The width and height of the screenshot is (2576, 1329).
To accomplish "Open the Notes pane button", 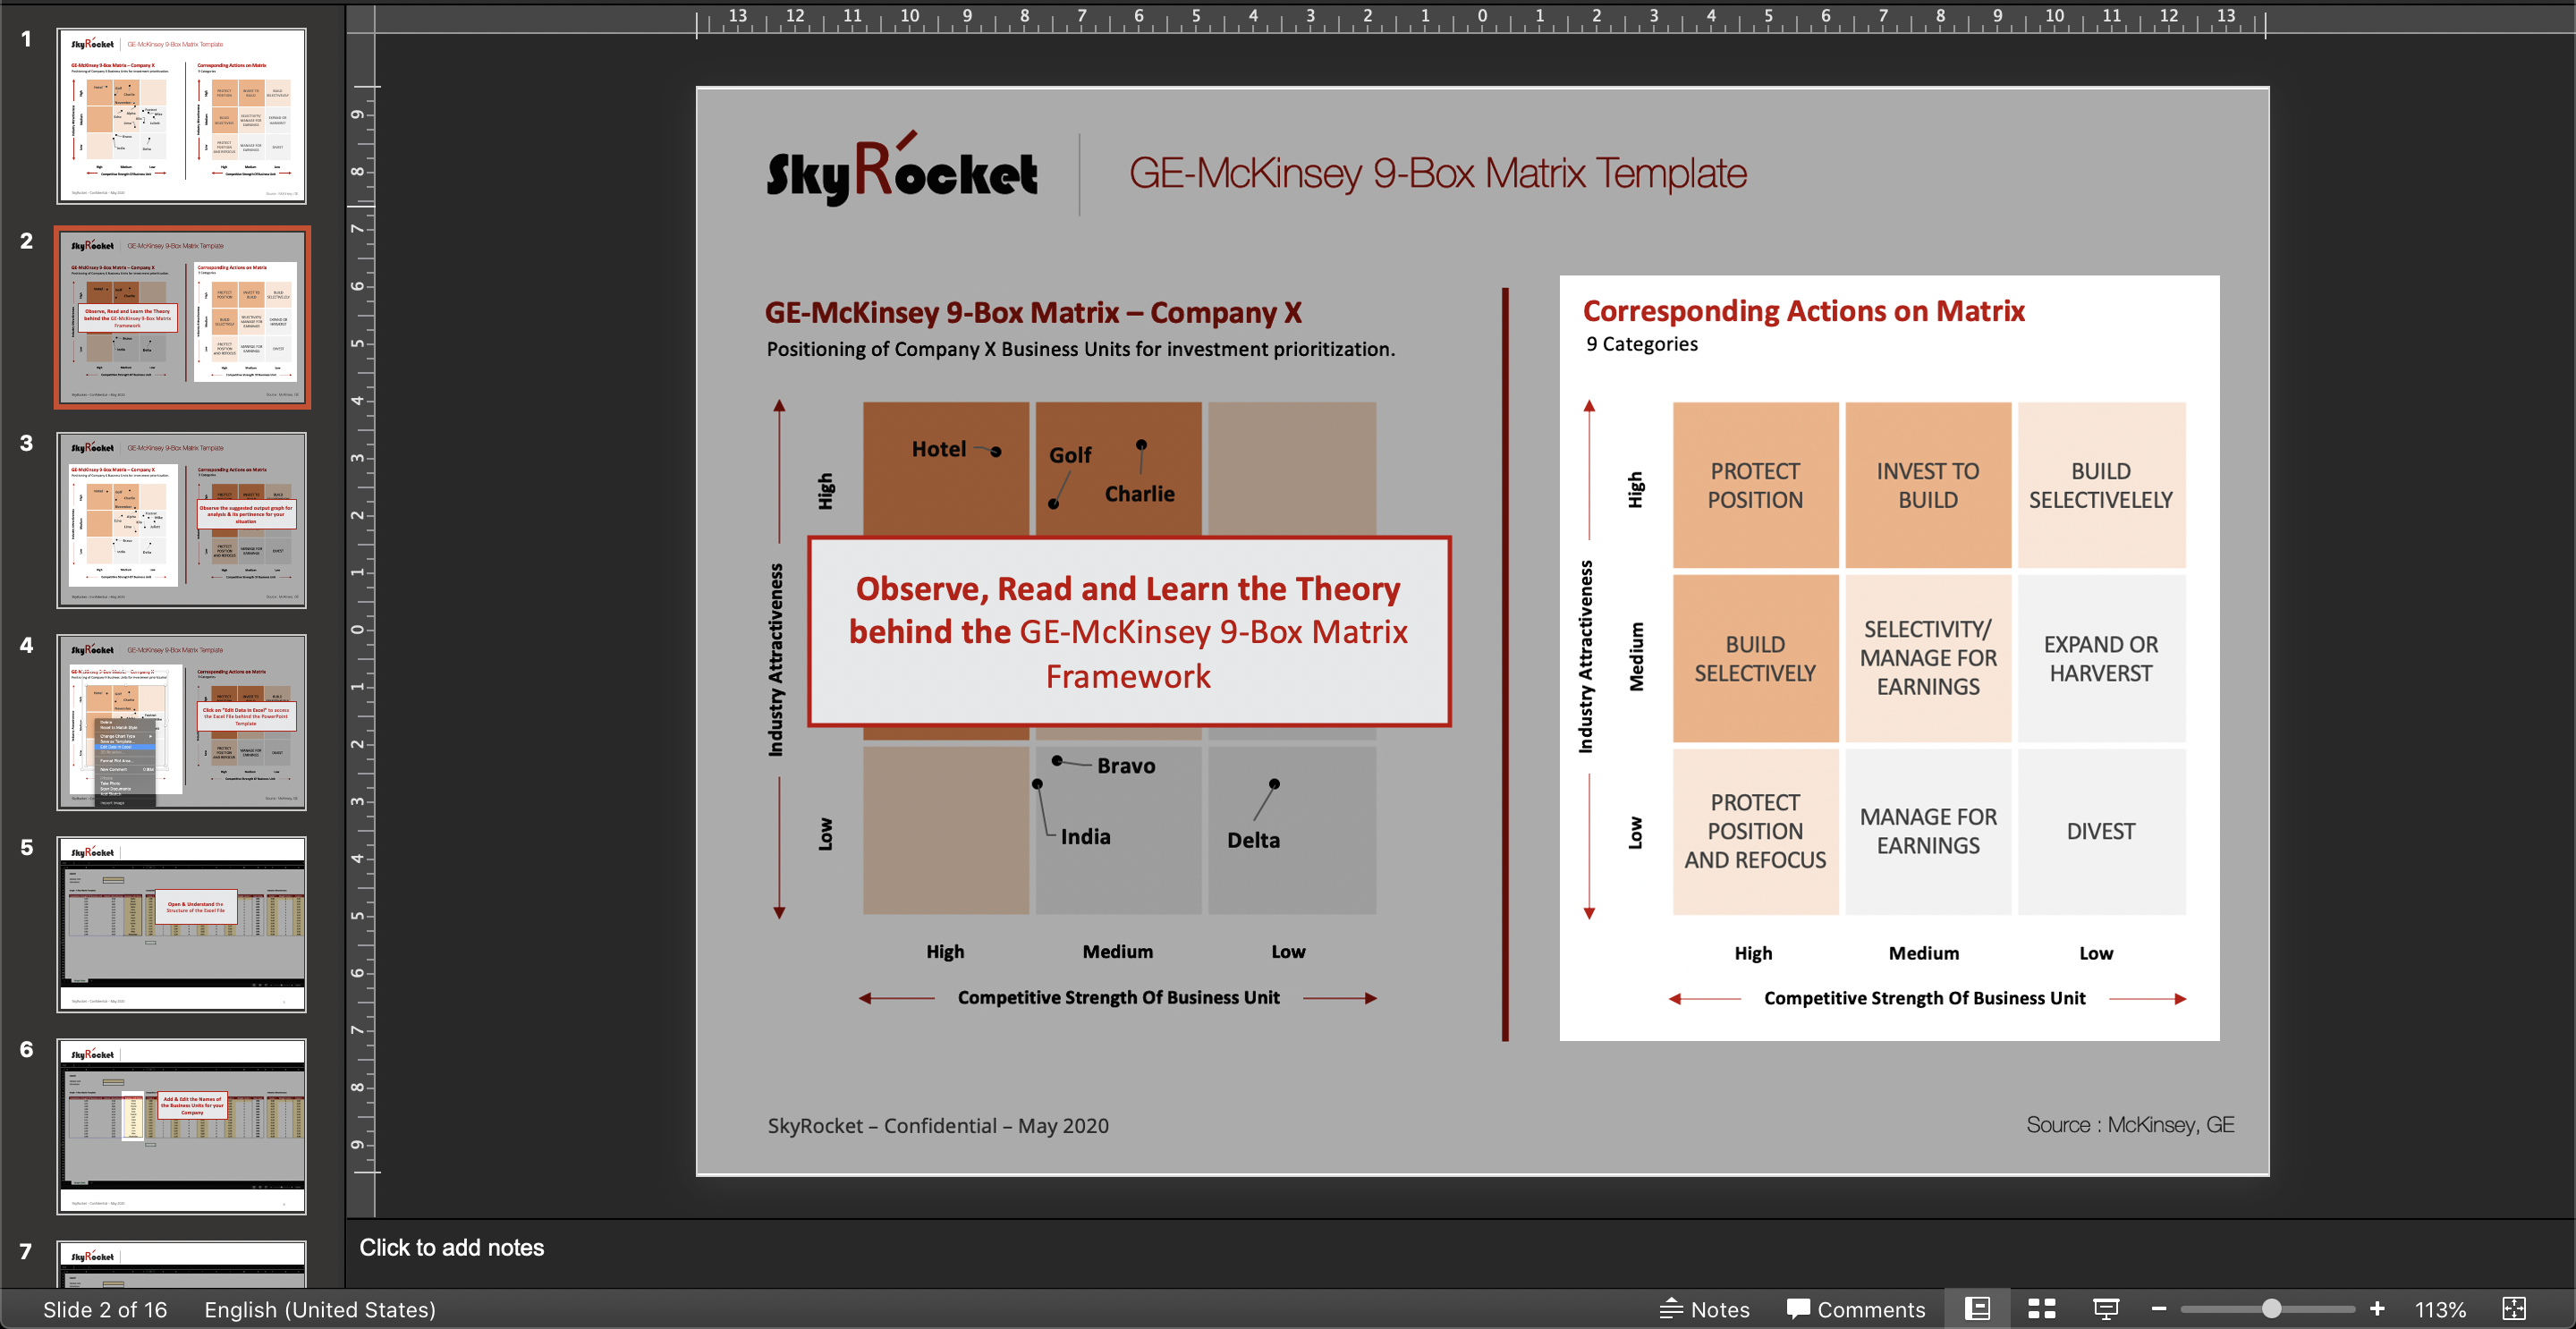I will point(1704,1309).
